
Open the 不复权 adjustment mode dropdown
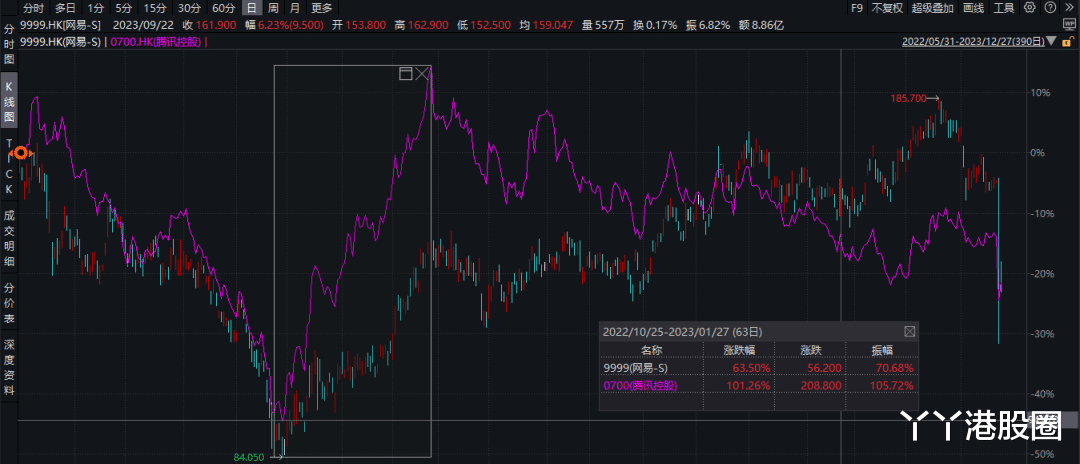[x=887, y=8]
